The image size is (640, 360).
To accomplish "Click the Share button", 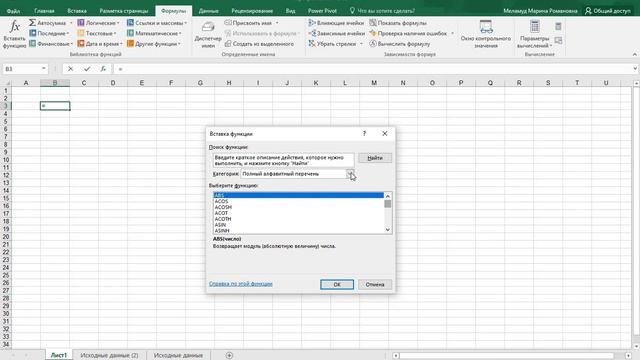I will [x=608, y=11].
